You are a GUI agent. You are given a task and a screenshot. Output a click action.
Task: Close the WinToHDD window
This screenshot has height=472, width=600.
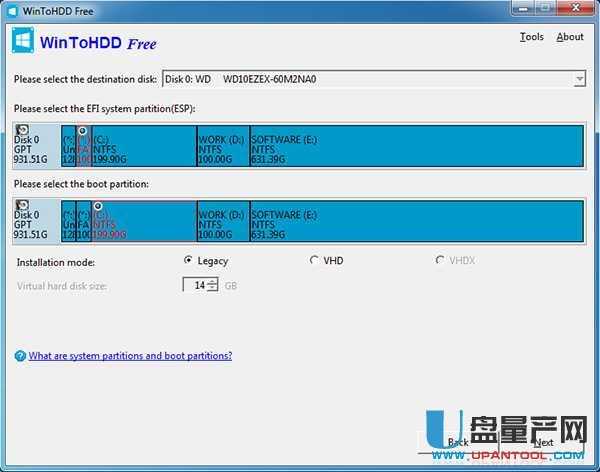[576, 8]
